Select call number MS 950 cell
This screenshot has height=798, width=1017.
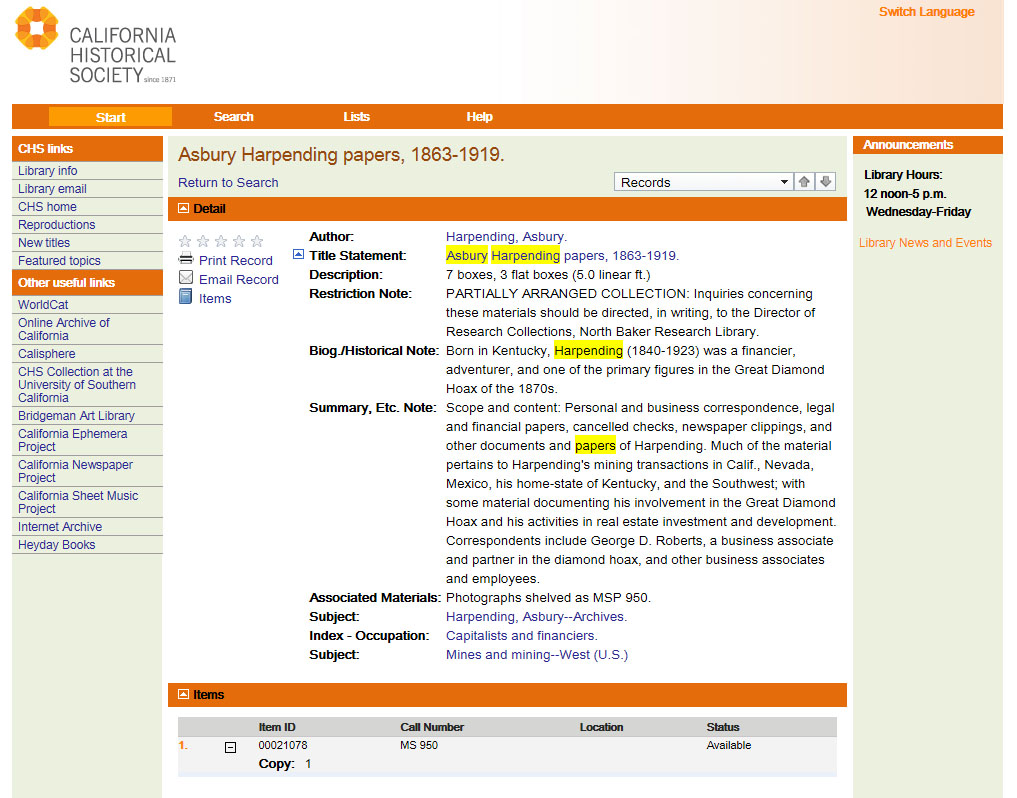pyautogui.click(x=419, y=745)
